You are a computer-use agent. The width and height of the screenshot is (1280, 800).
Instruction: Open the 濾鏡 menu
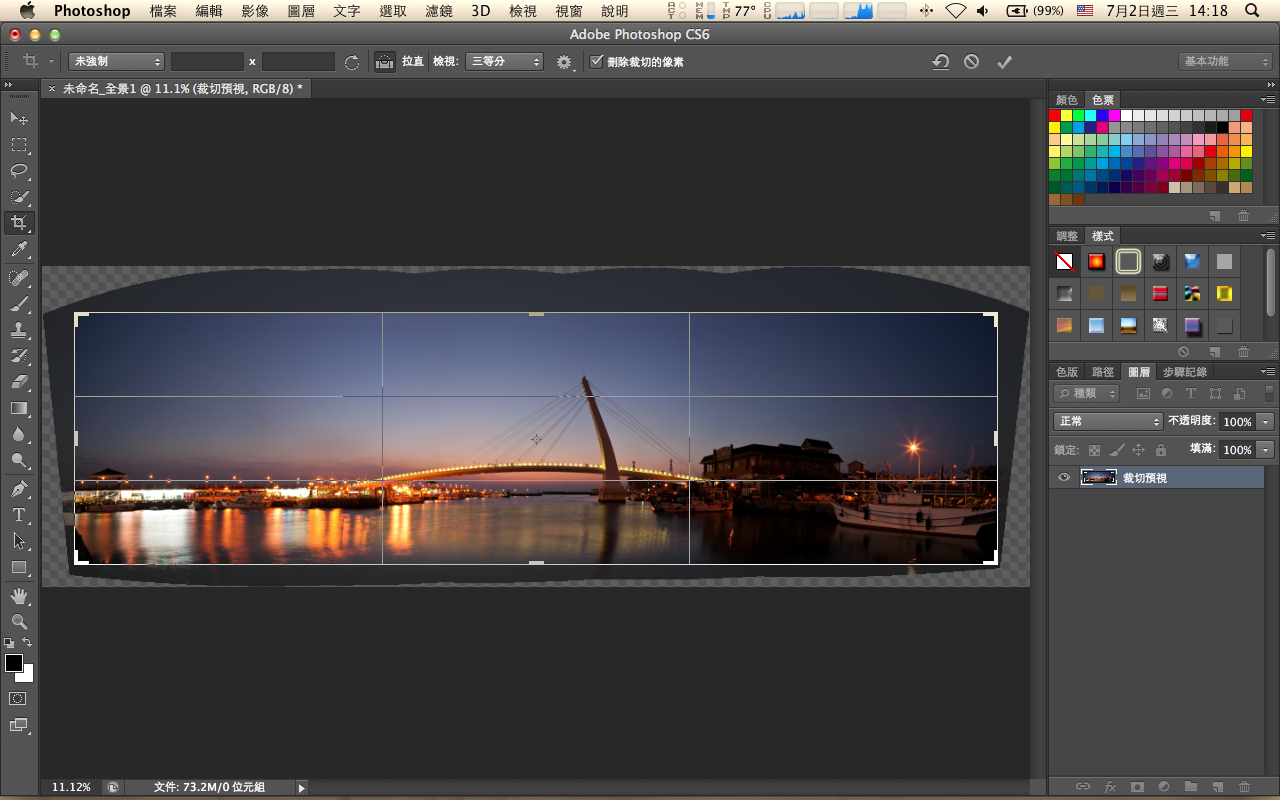click(439, 11)
